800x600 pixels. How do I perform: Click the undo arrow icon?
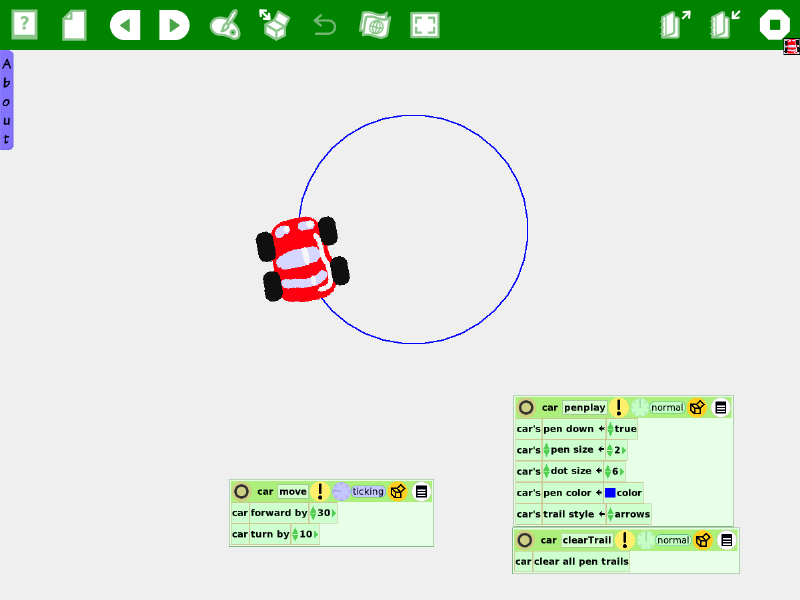click(x=324, y=25)
